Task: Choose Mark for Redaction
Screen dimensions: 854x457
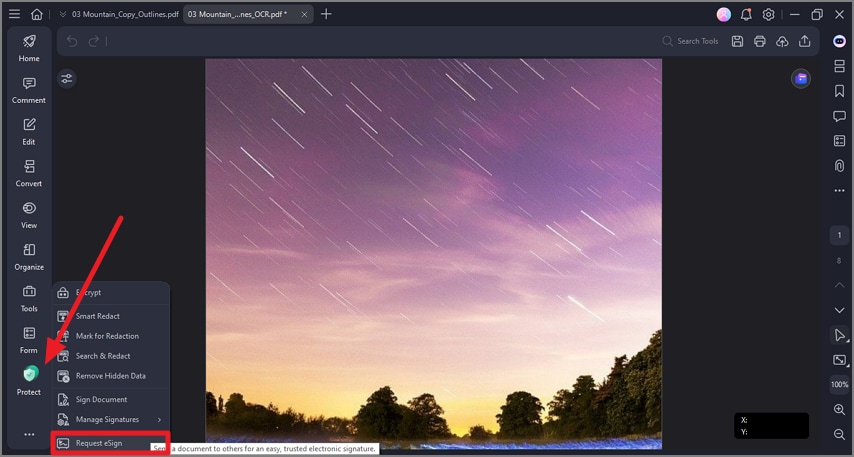Action: click(x=111, y=336)
